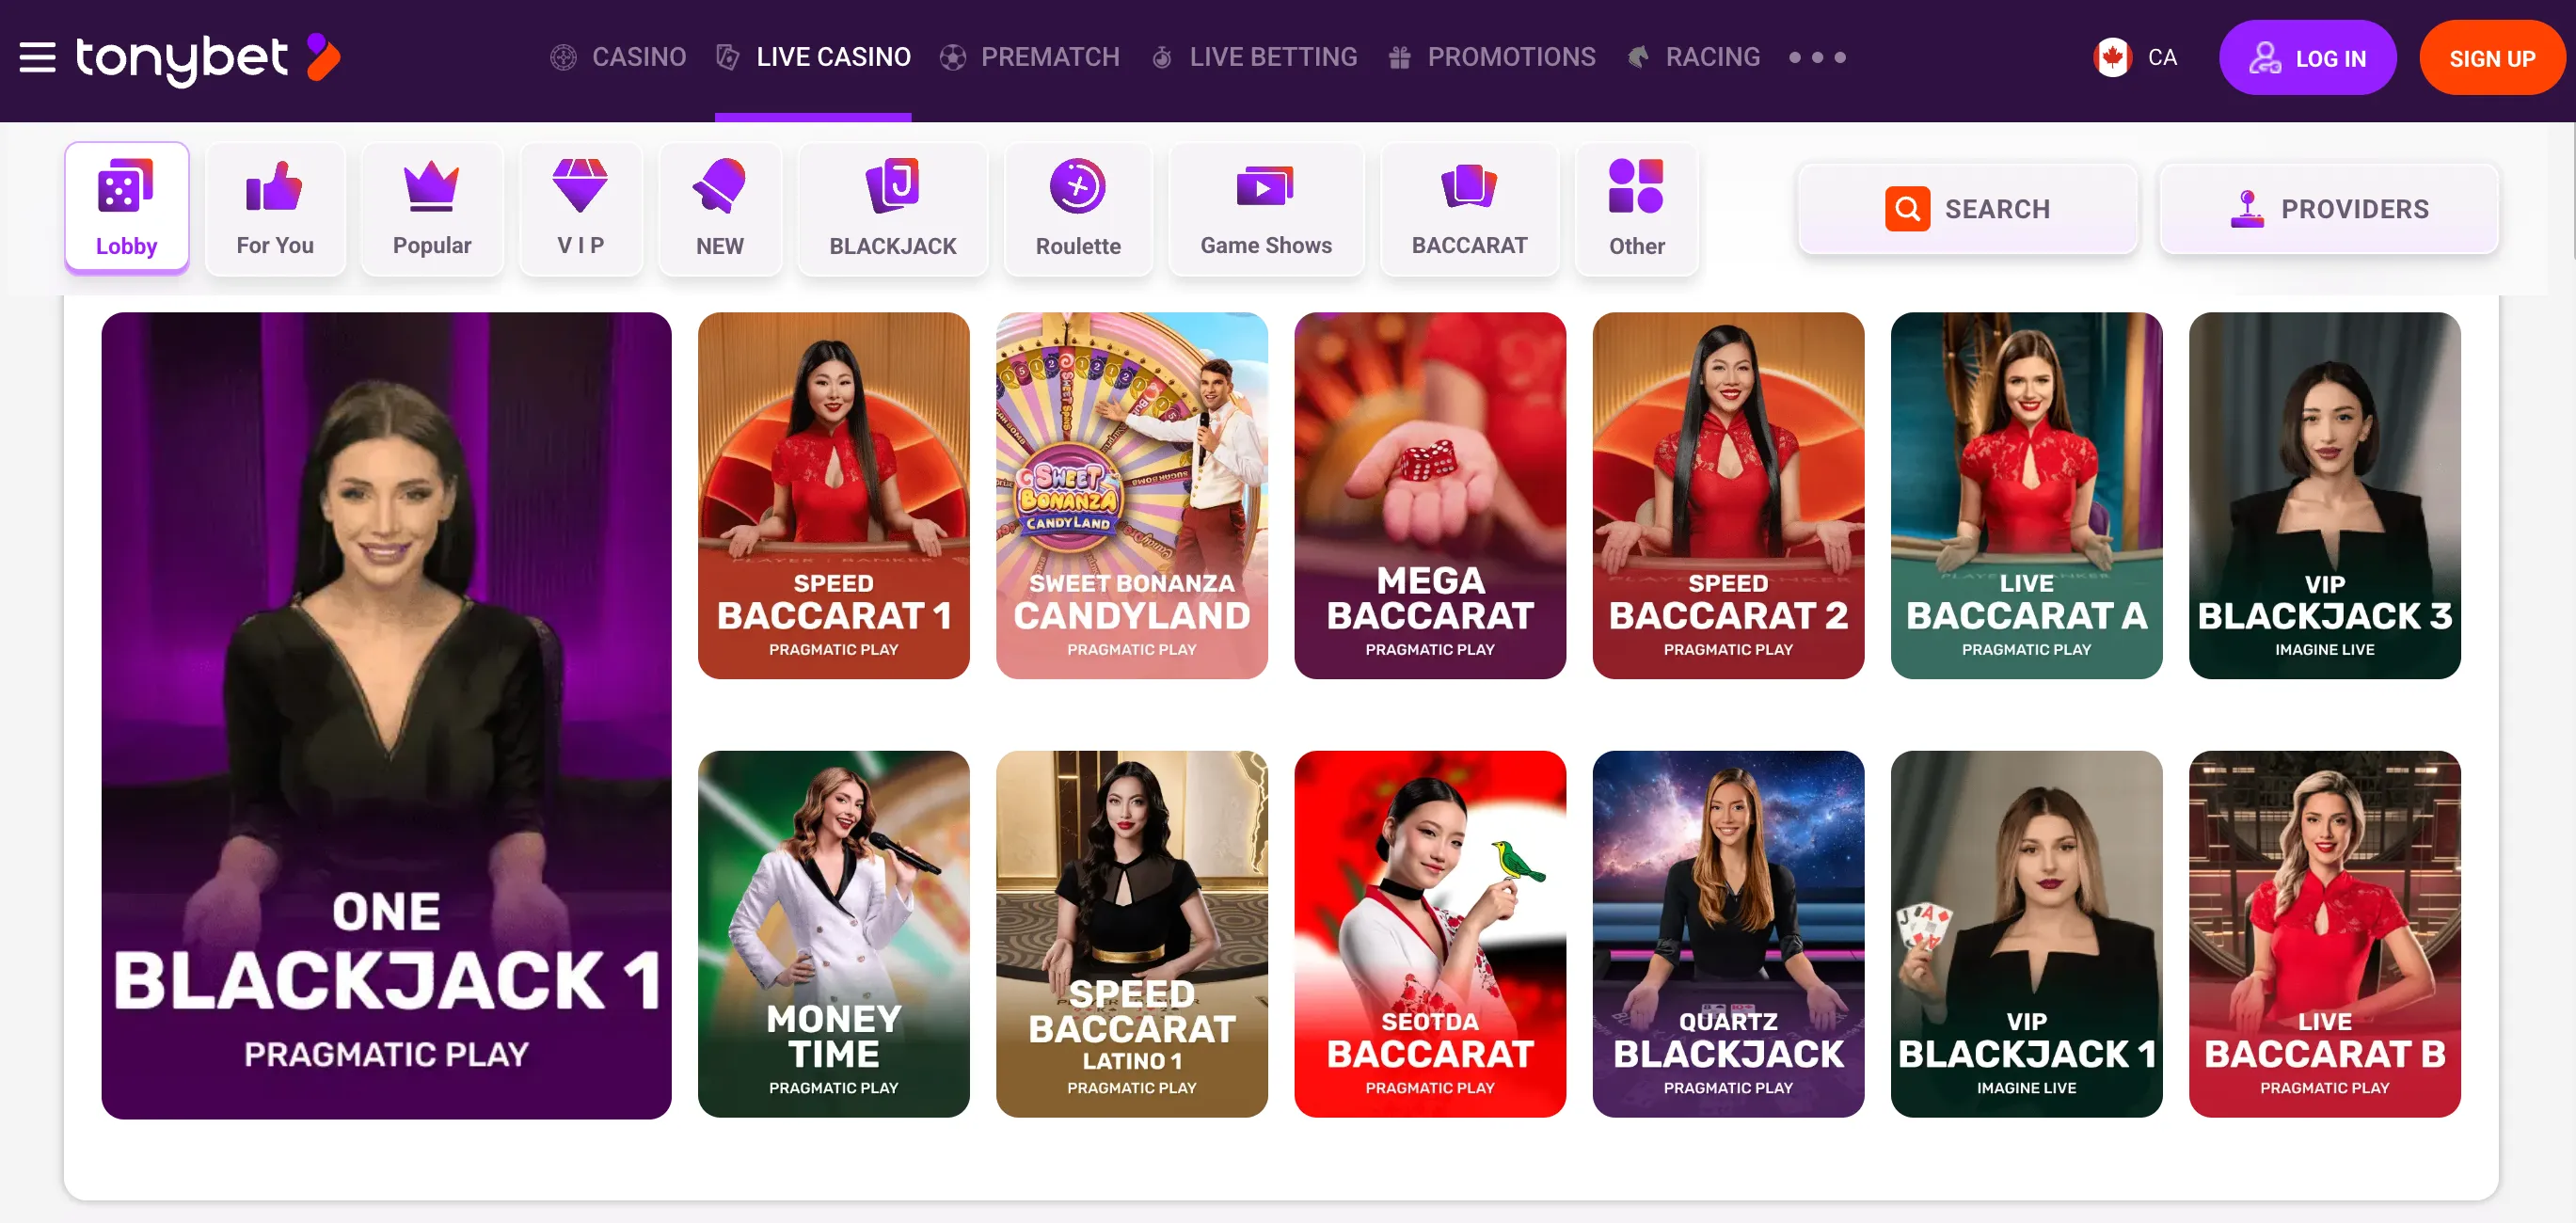Open Money Time game
The width and height of the screenshot is (2576, 1223).
click(834, 934)
